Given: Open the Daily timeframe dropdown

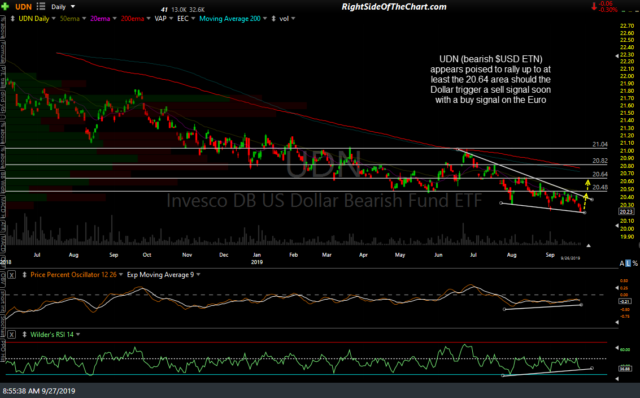Looking at the screenshot, I should 63,7.
